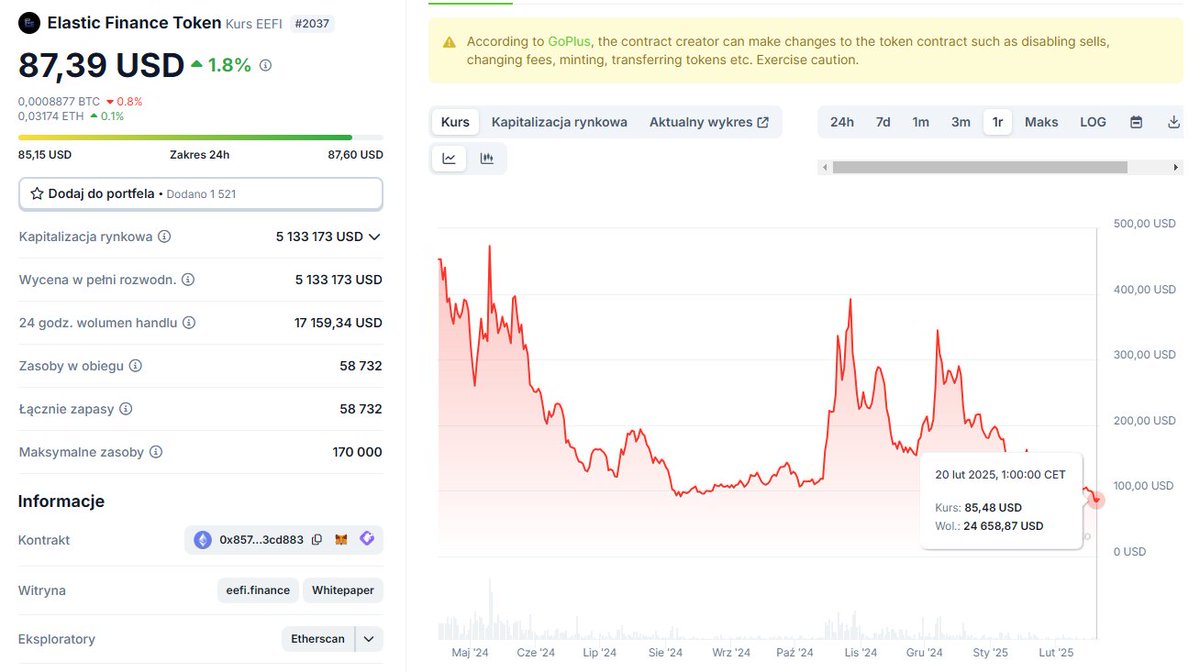Set chart range to 7d
The image size is (1200, 672).
point(883,122)
